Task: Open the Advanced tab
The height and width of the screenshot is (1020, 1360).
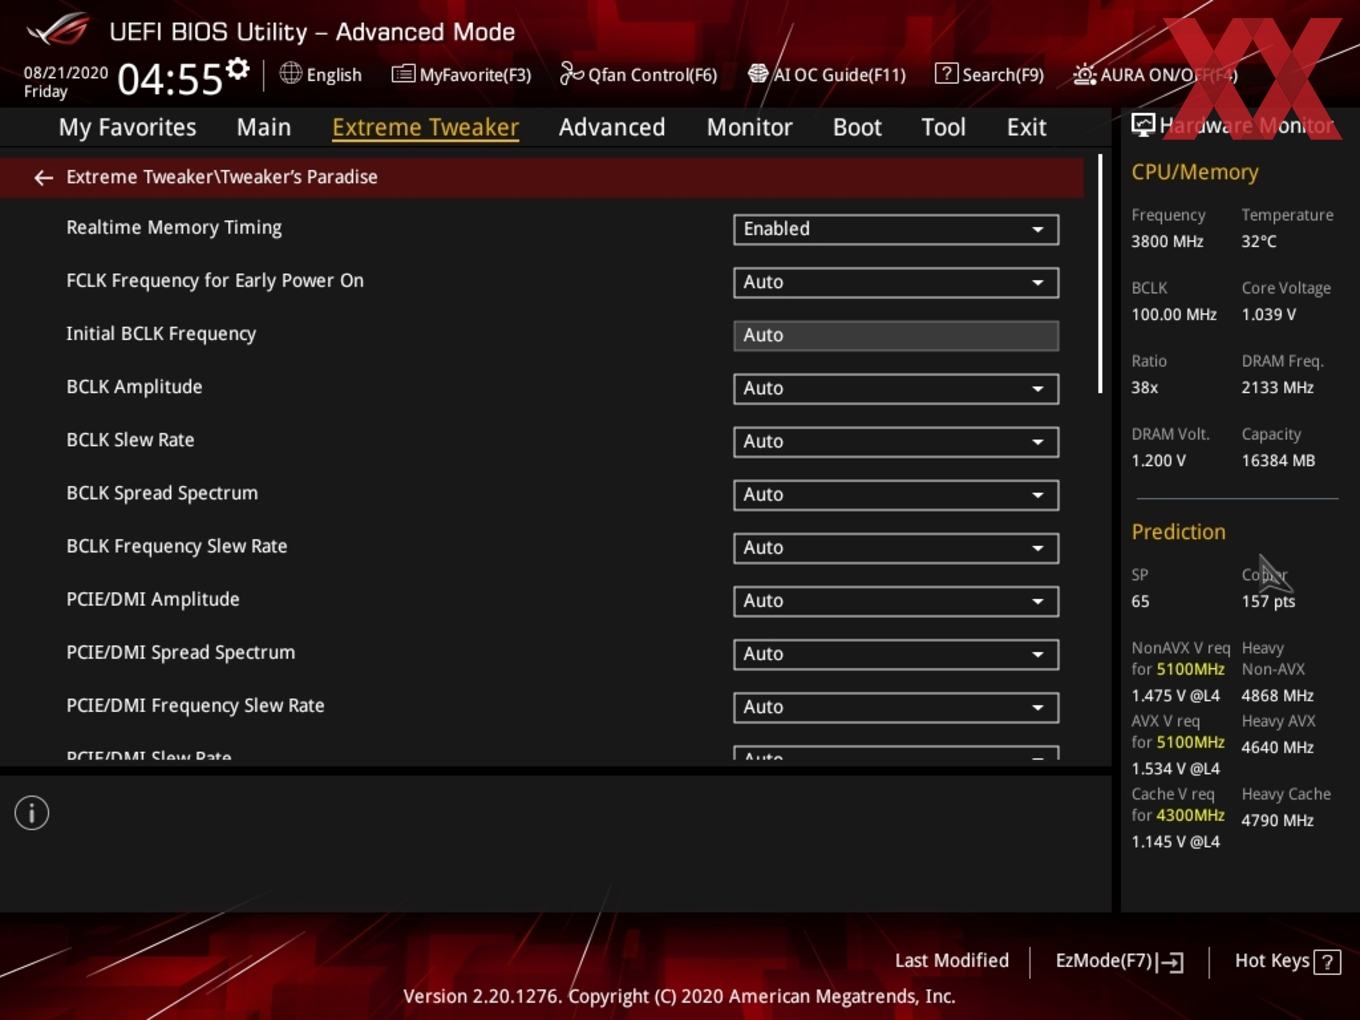Action: [612, 127]
